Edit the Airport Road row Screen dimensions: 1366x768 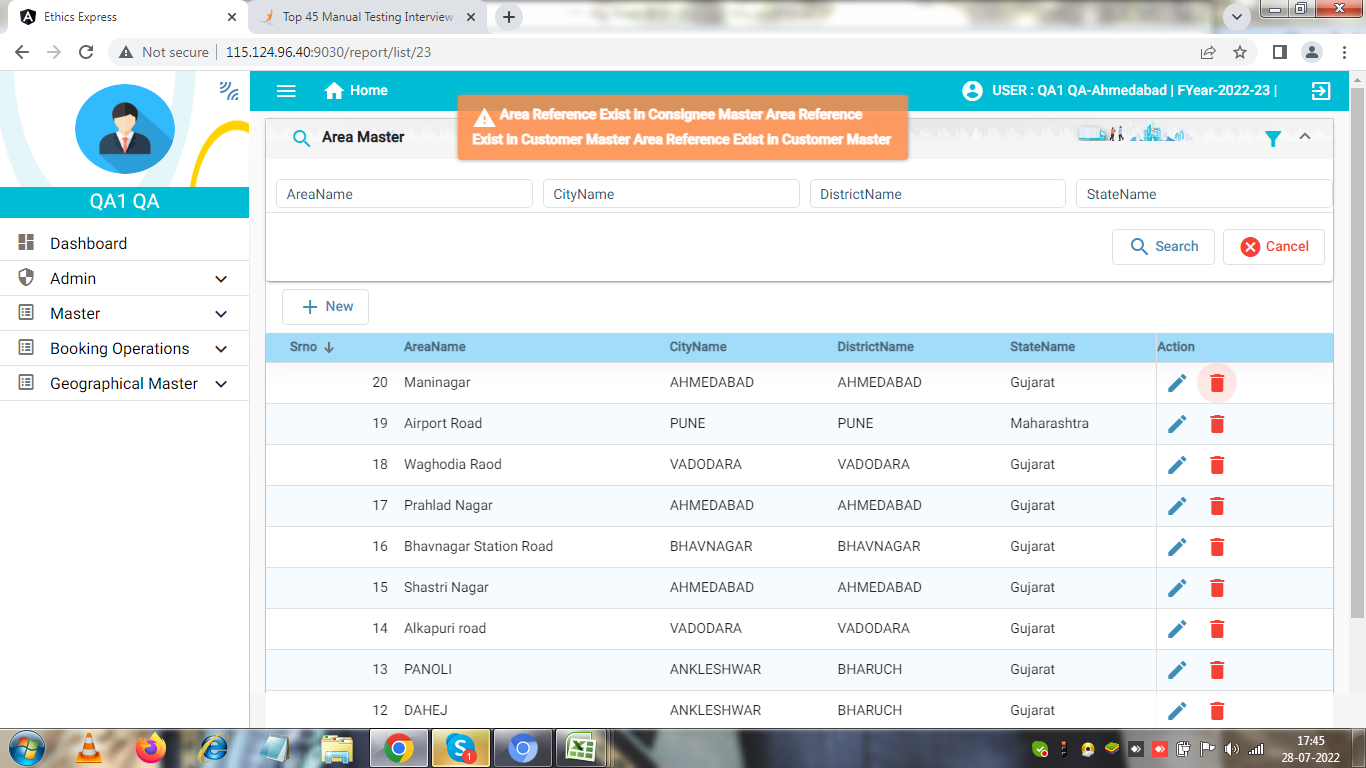pos(1177,424)
